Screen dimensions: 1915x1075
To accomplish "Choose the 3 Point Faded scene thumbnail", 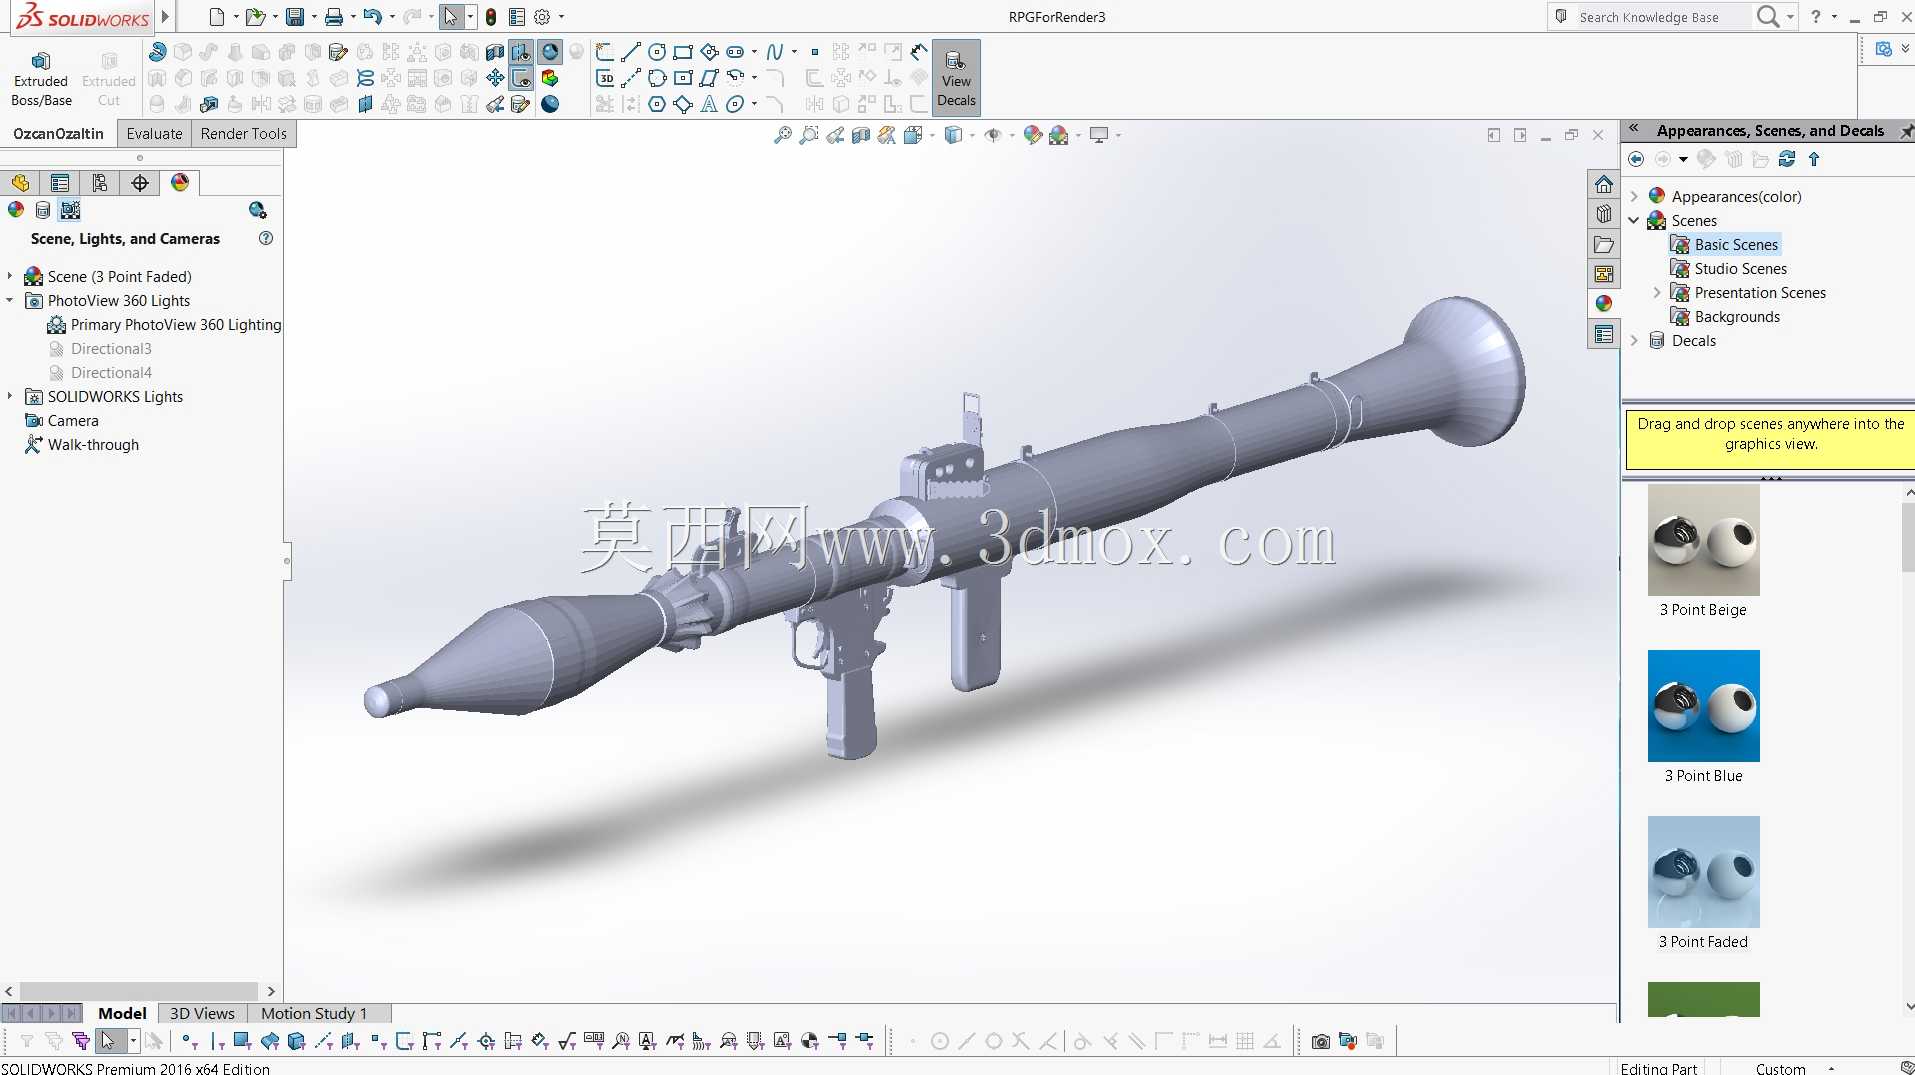I will 1703,872.
